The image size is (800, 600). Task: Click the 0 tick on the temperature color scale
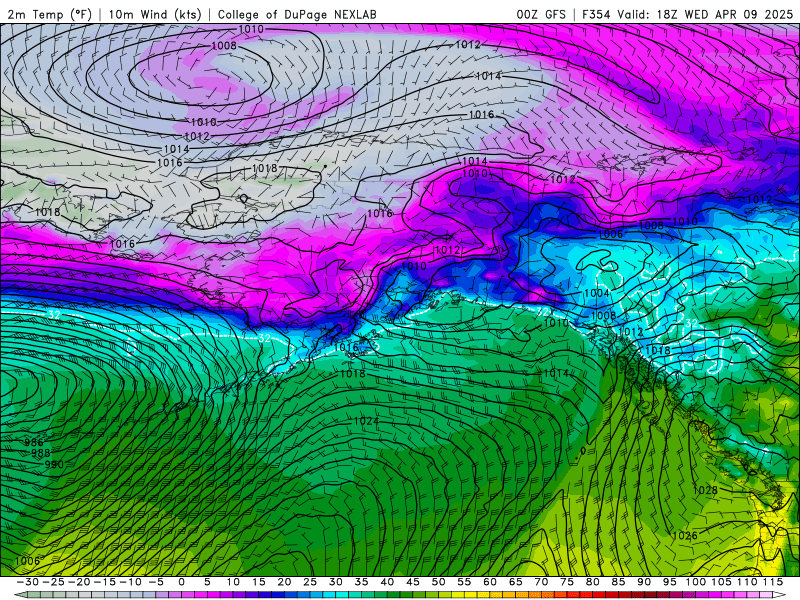click(x=182, y=582)
